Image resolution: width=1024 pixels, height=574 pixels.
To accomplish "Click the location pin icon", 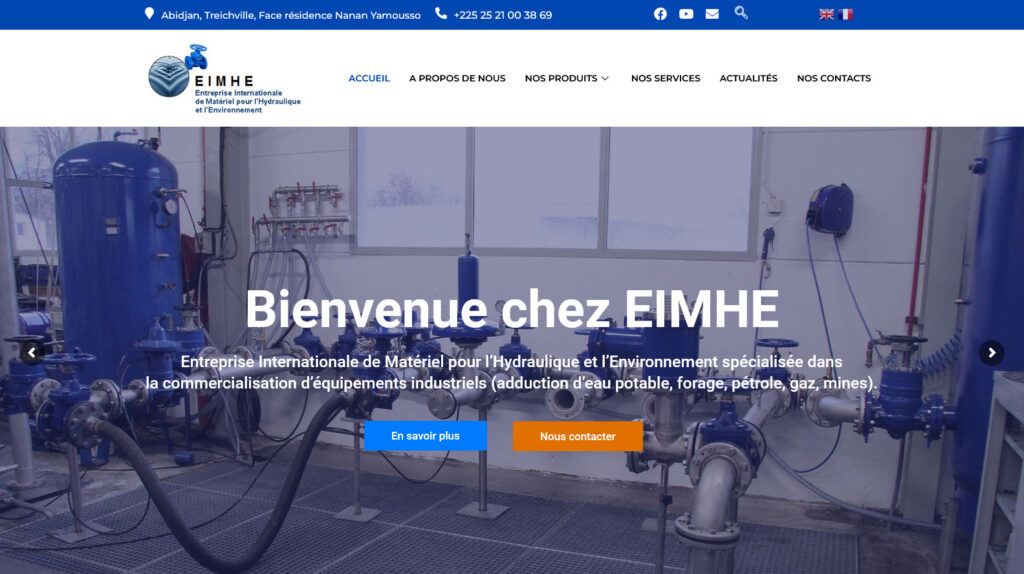I will (x=149, y=14).
